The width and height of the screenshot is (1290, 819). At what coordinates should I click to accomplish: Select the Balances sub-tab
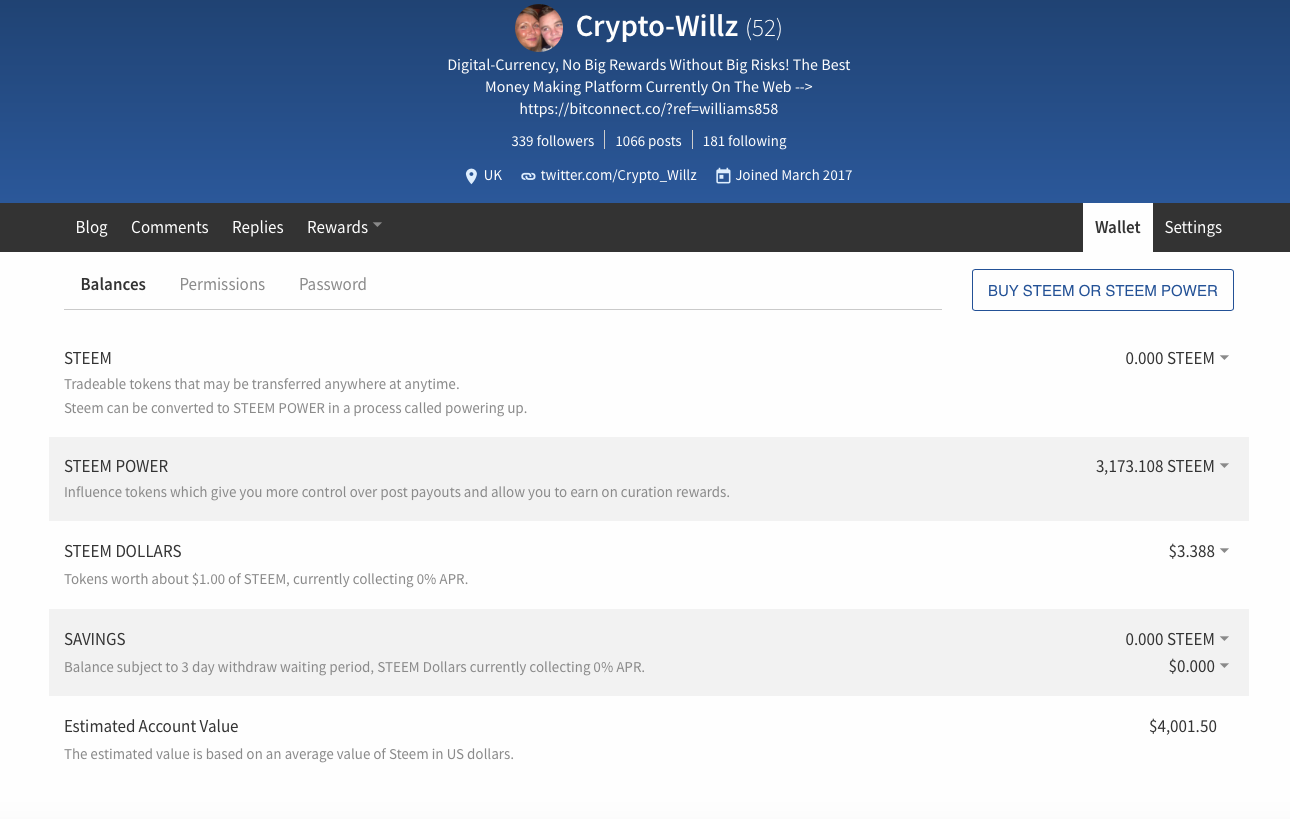113,284
